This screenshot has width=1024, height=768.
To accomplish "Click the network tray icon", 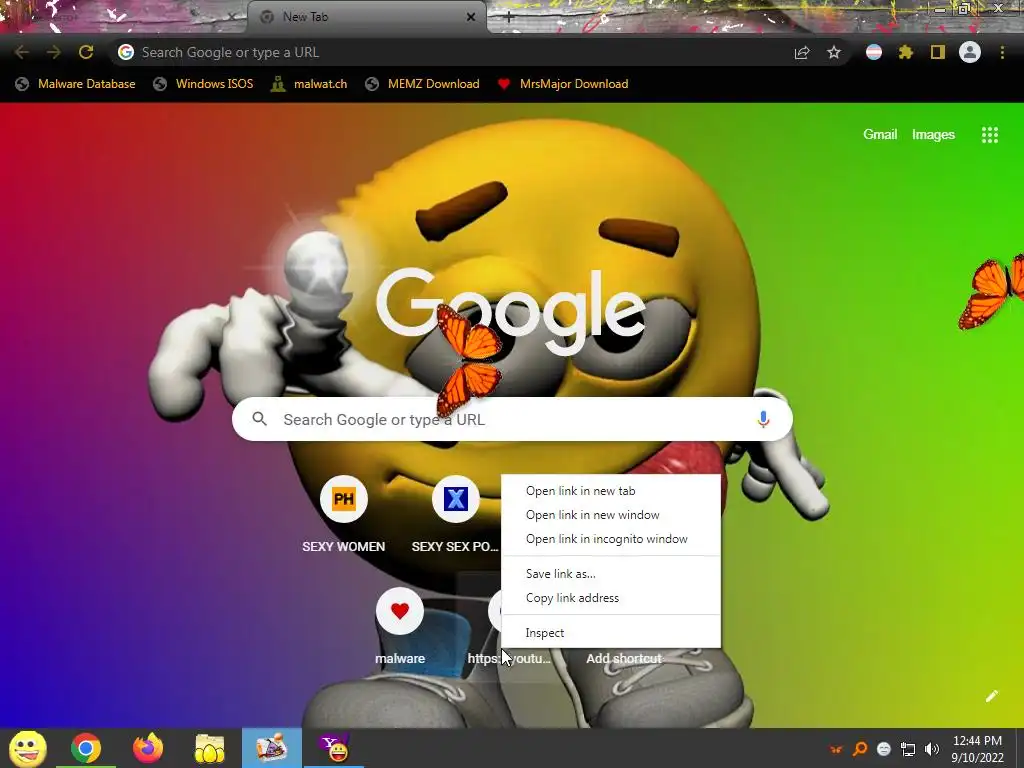I will coord(908,748).
